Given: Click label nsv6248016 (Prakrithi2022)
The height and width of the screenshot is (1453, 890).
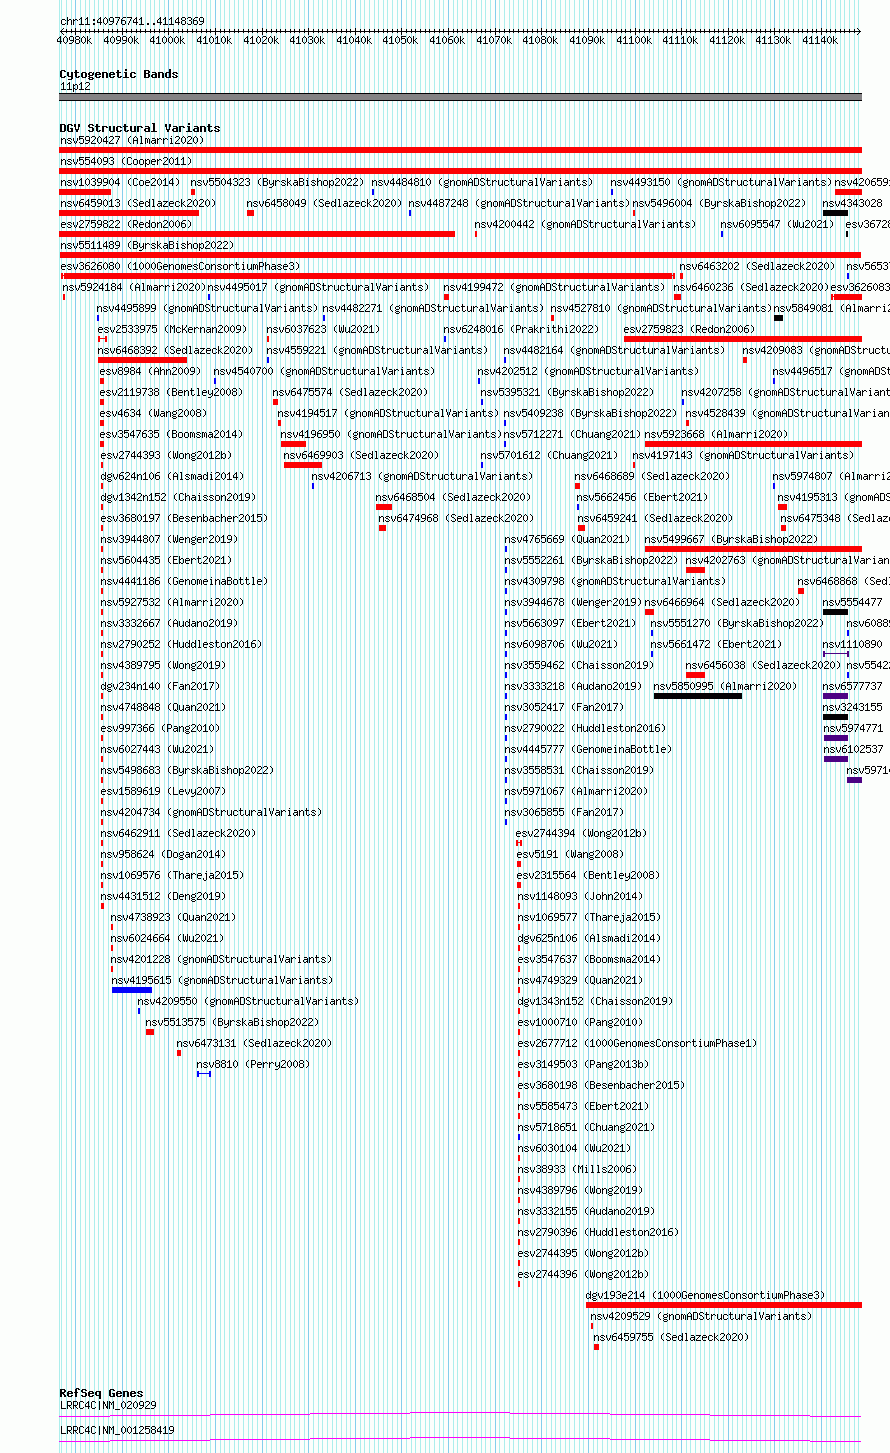Looking at the screenshot, I should click(x=521, y=329).
